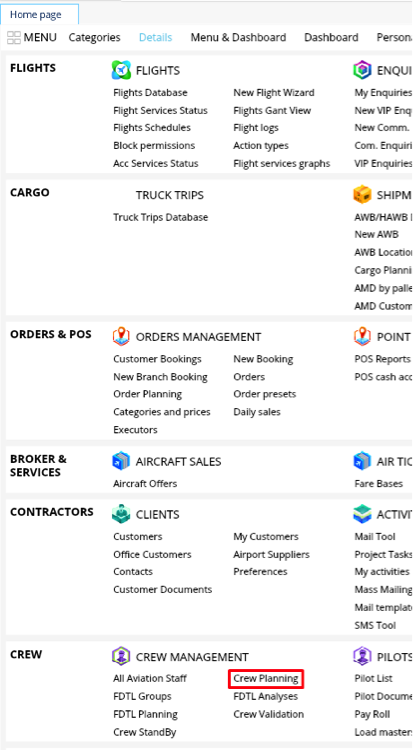Click the Flights section airplane icon
This screenshot has width=413, height=750.
click(x=121, y=70)
